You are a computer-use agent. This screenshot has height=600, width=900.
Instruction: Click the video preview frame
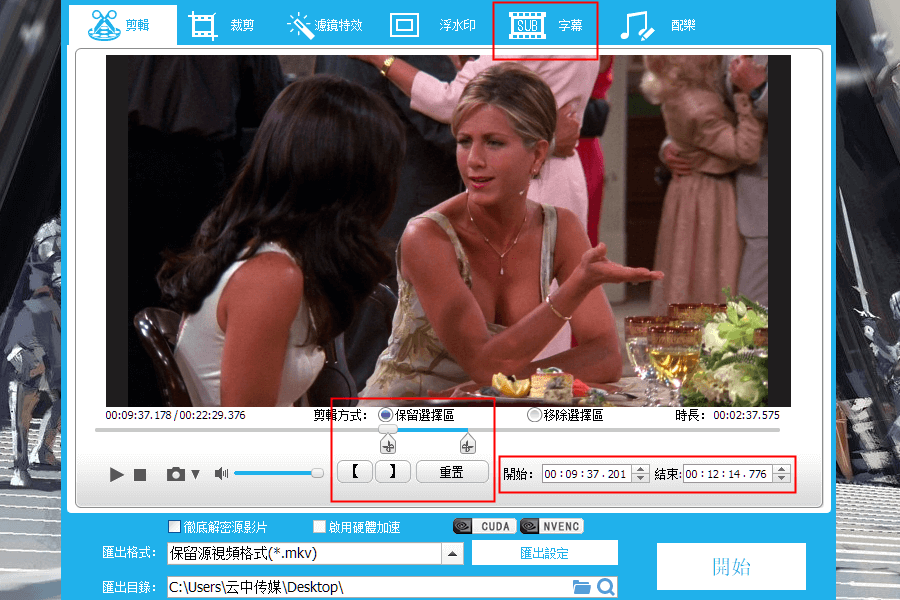tap(448, 231)
